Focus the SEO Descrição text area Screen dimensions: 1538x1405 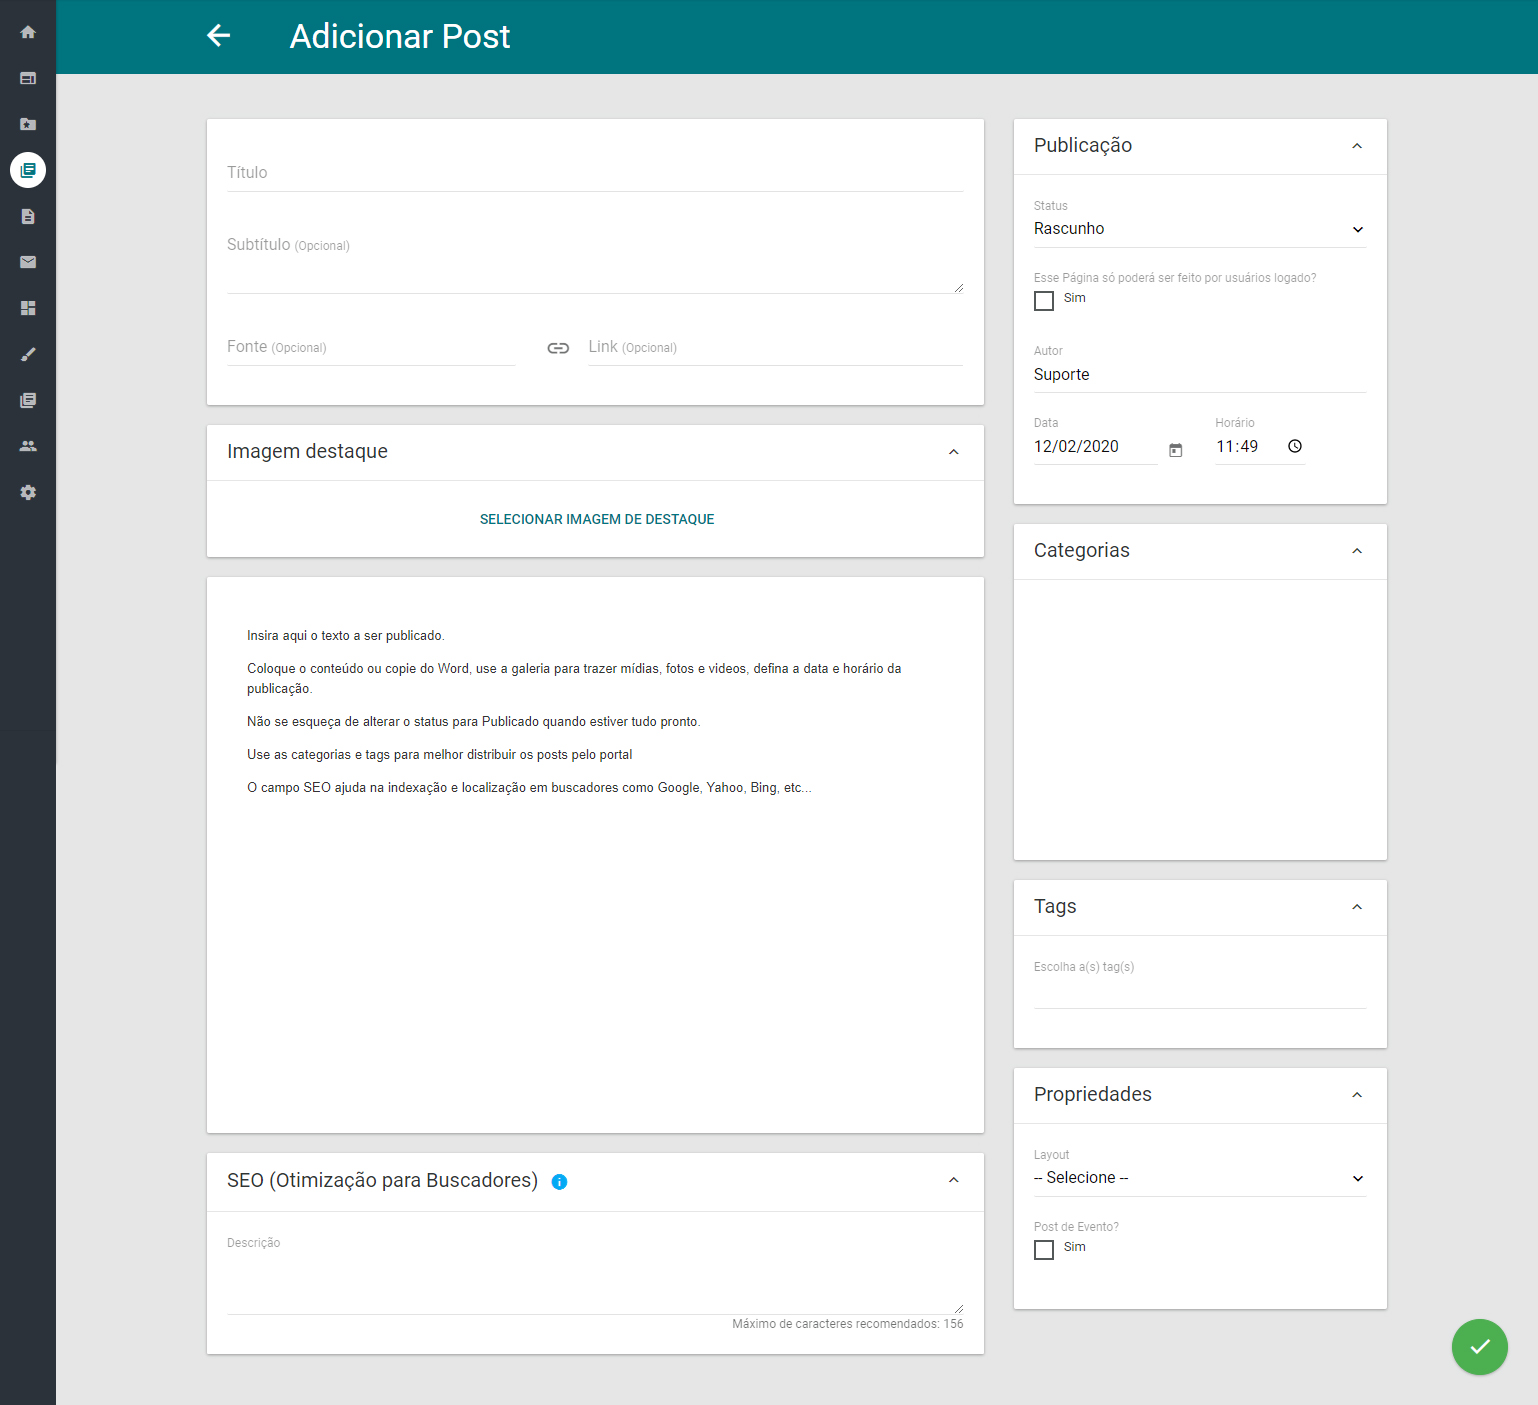tap(595, 1285)
